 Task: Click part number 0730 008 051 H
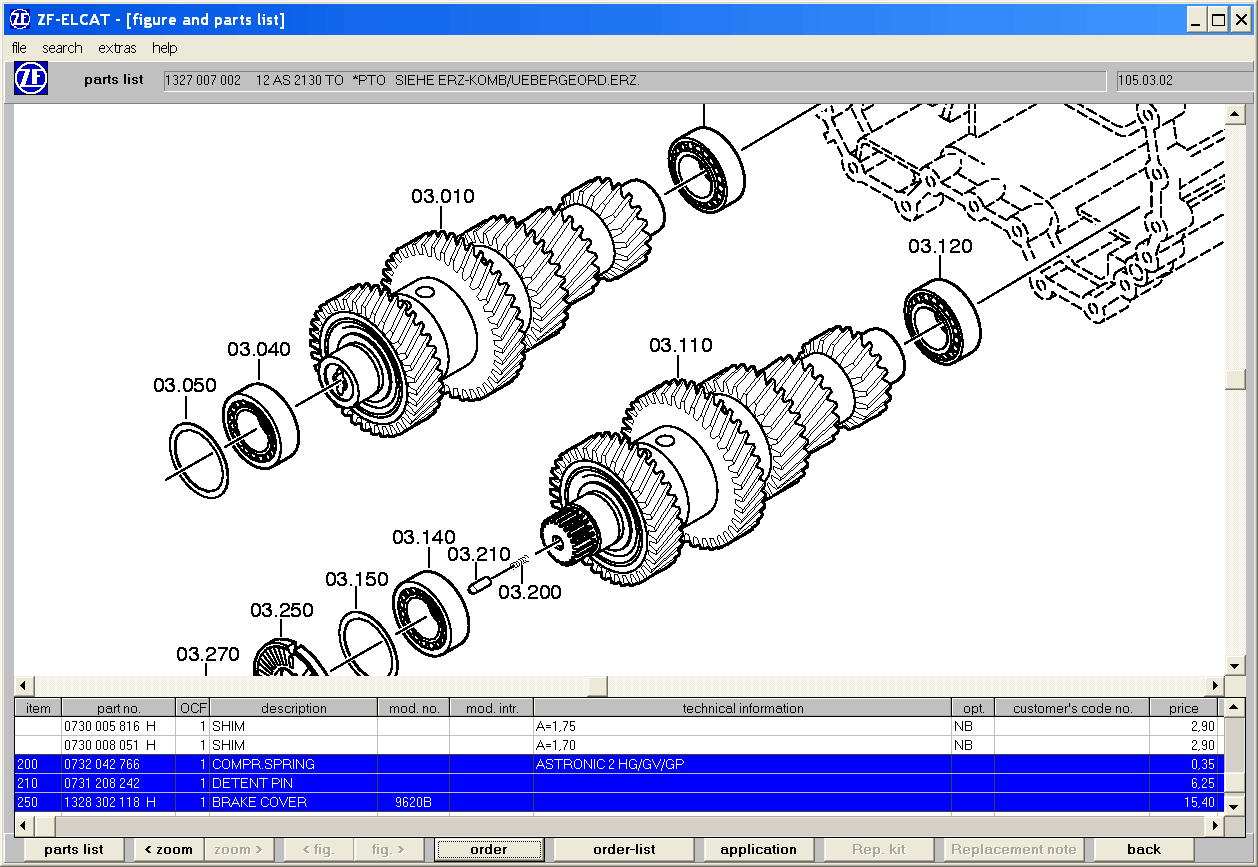coord(110,745)
